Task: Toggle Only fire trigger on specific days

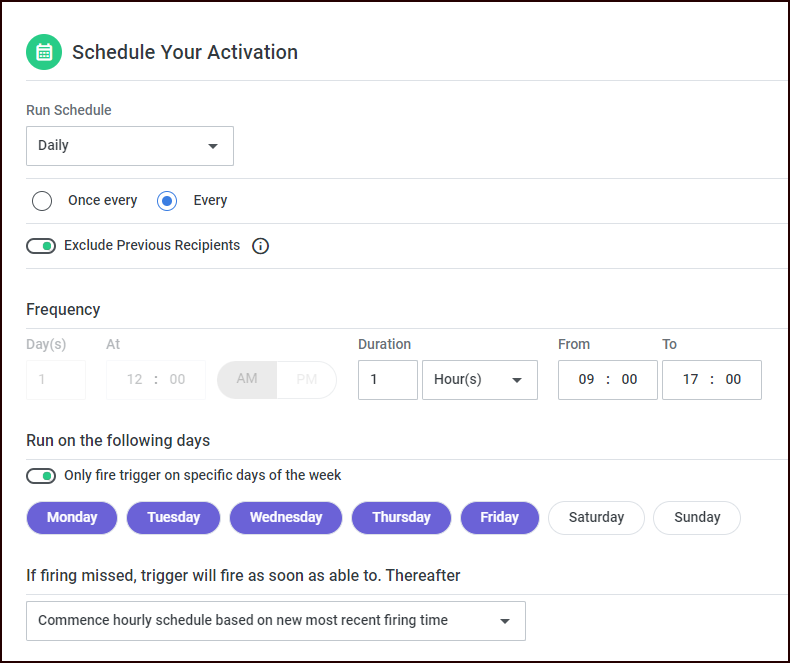Action: (x=41, y=476)
